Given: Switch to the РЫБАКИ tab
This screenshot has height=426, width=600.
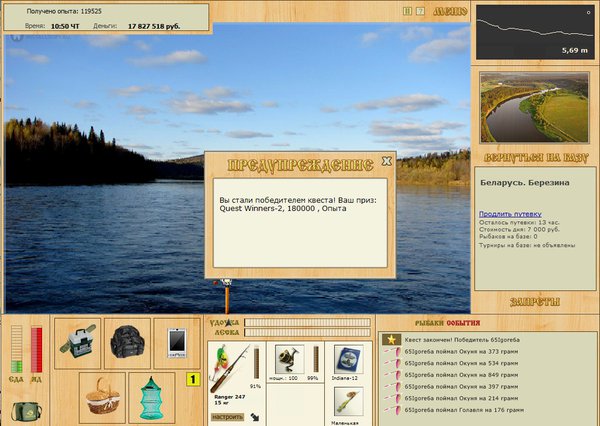Looking at the screenshot, I should pos(429,323).
